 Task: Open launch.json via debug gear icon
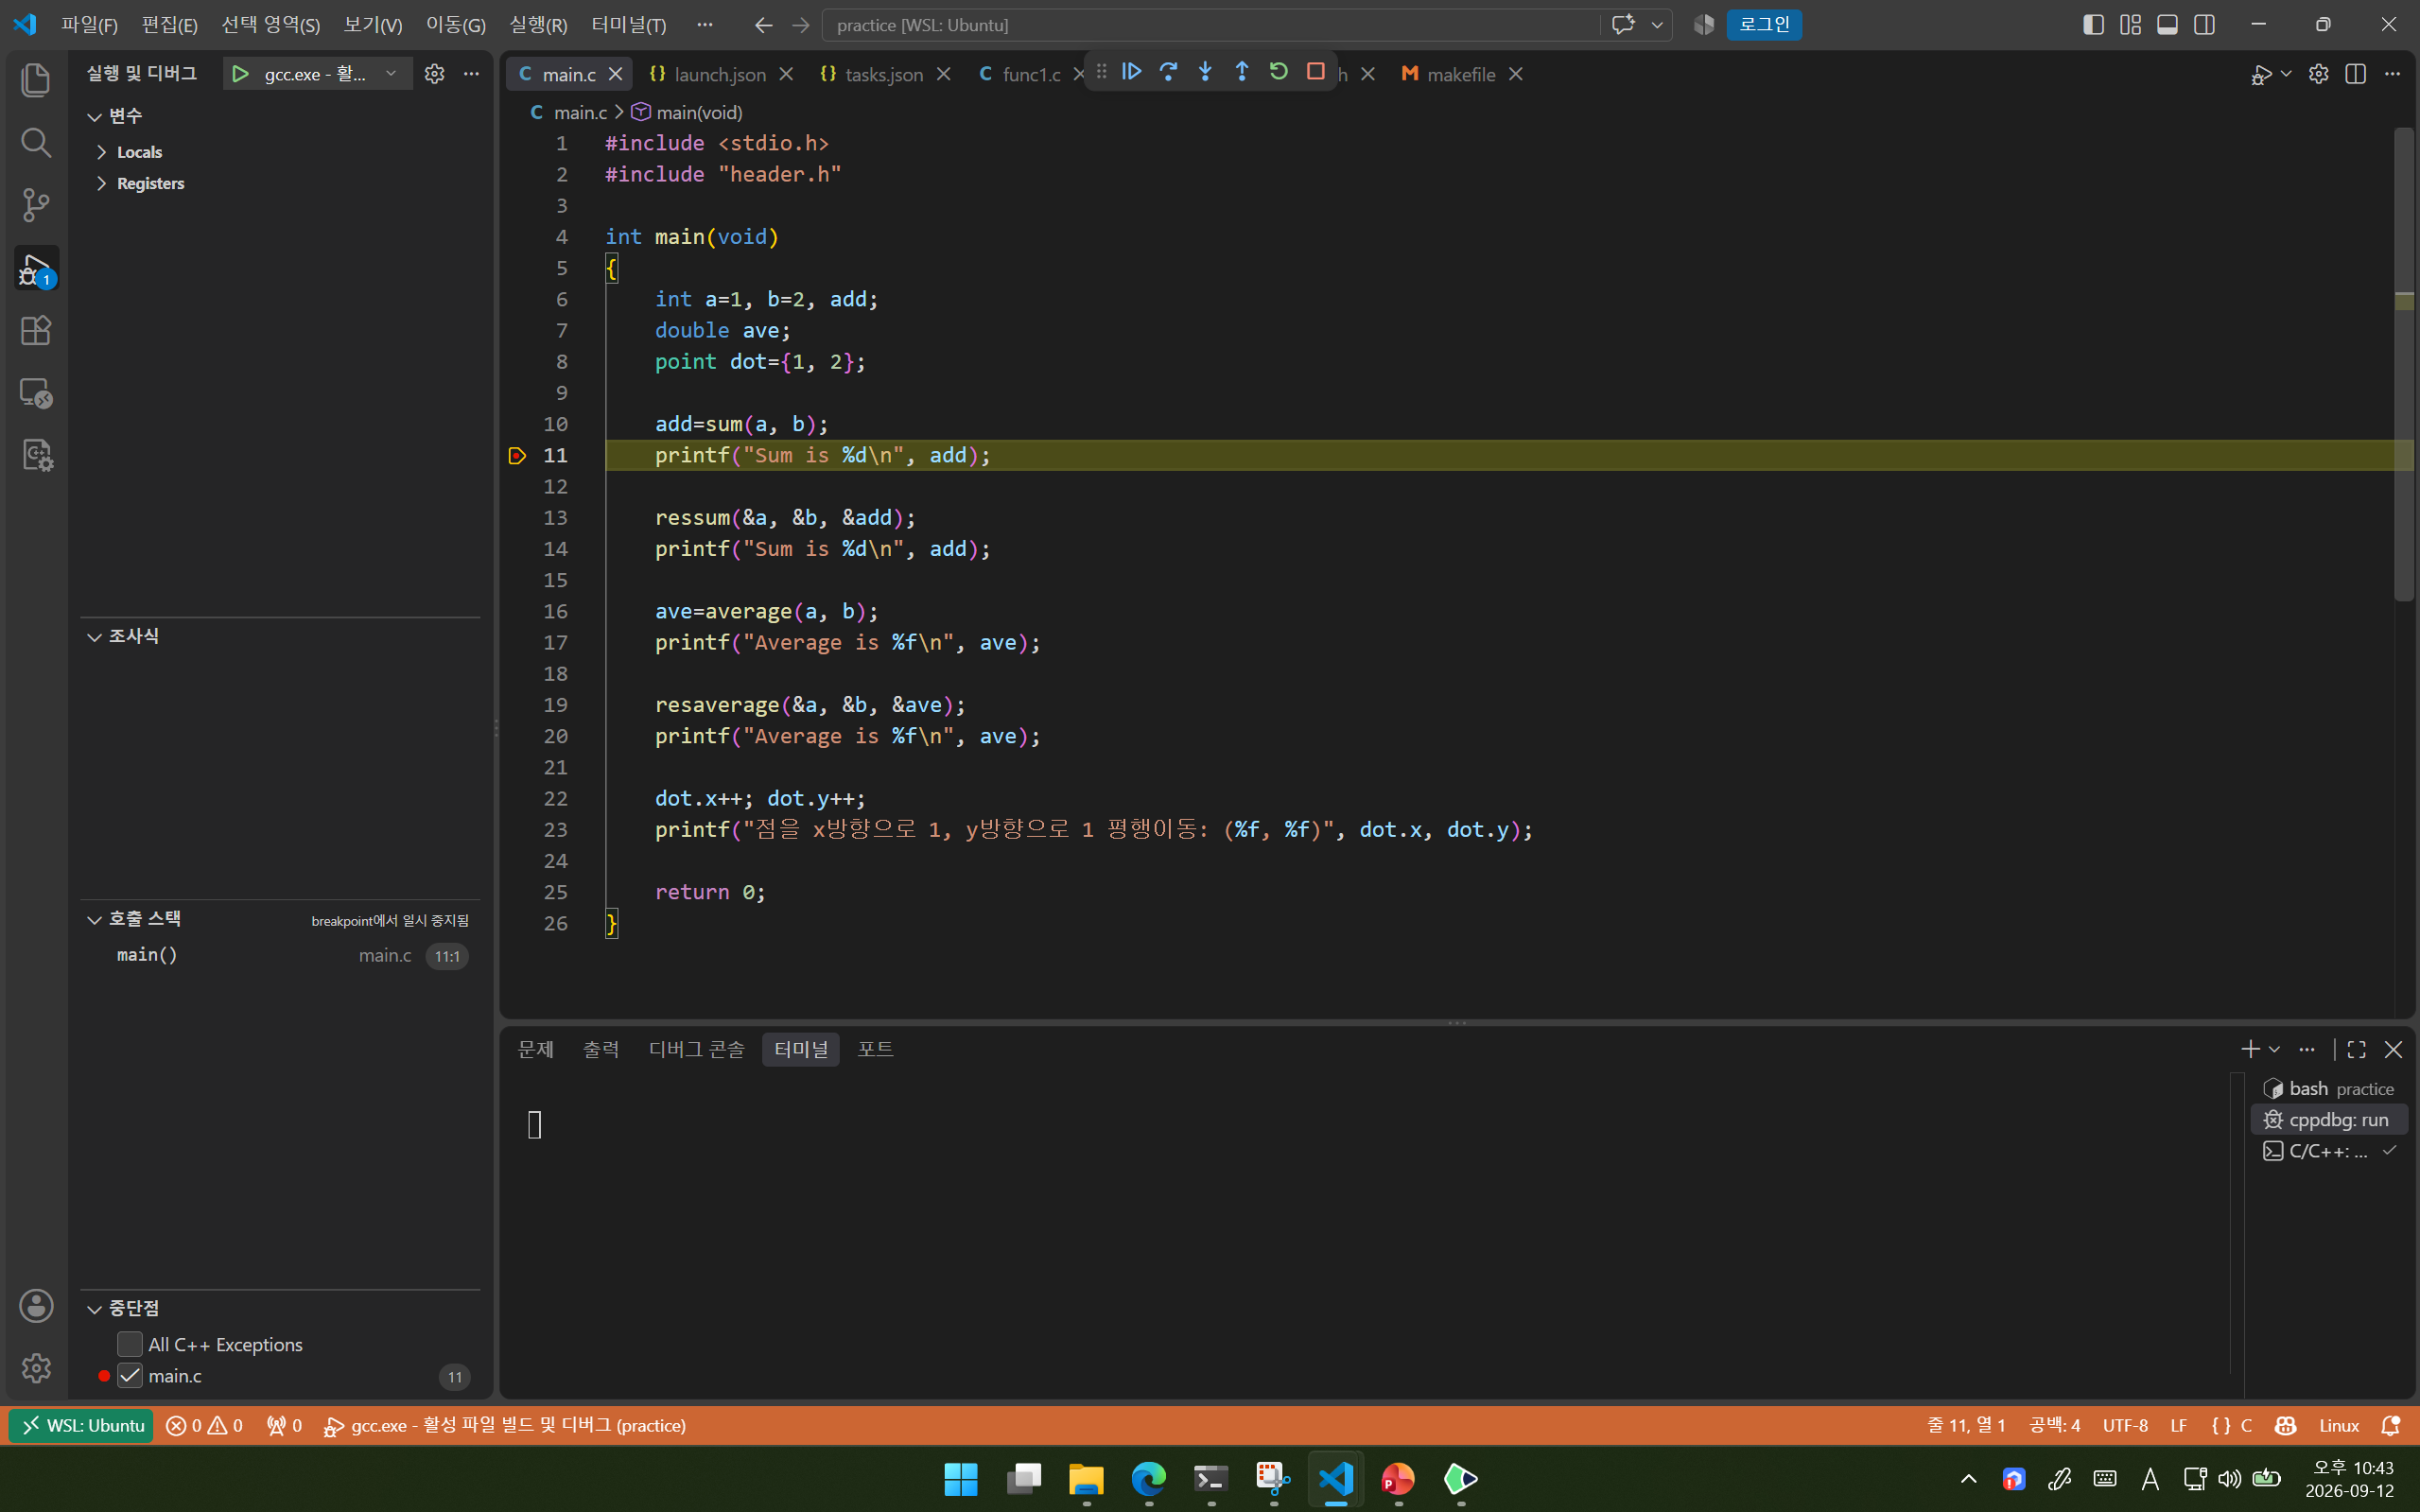coord(434,74)
